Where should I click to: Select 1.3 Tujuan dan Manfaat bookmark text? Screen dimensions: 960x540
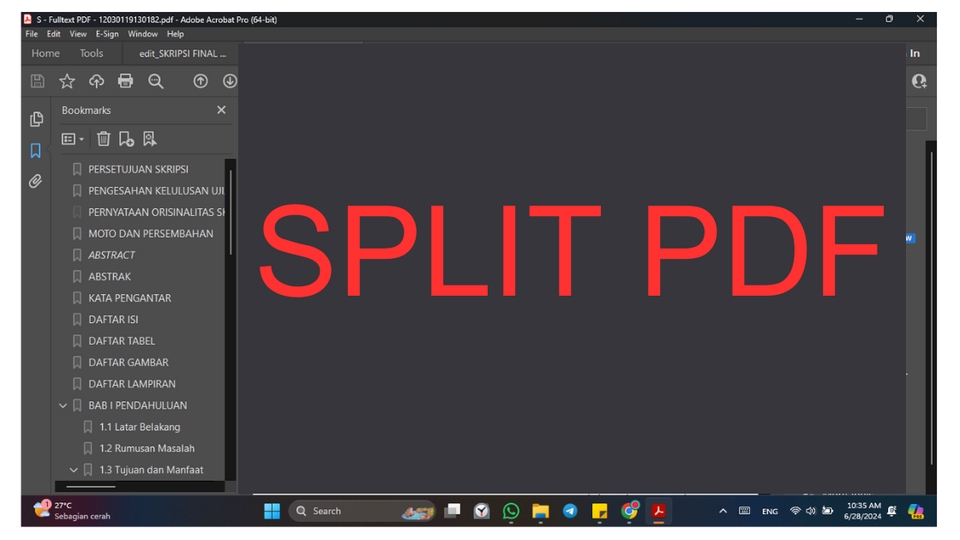tap(151, 470)
